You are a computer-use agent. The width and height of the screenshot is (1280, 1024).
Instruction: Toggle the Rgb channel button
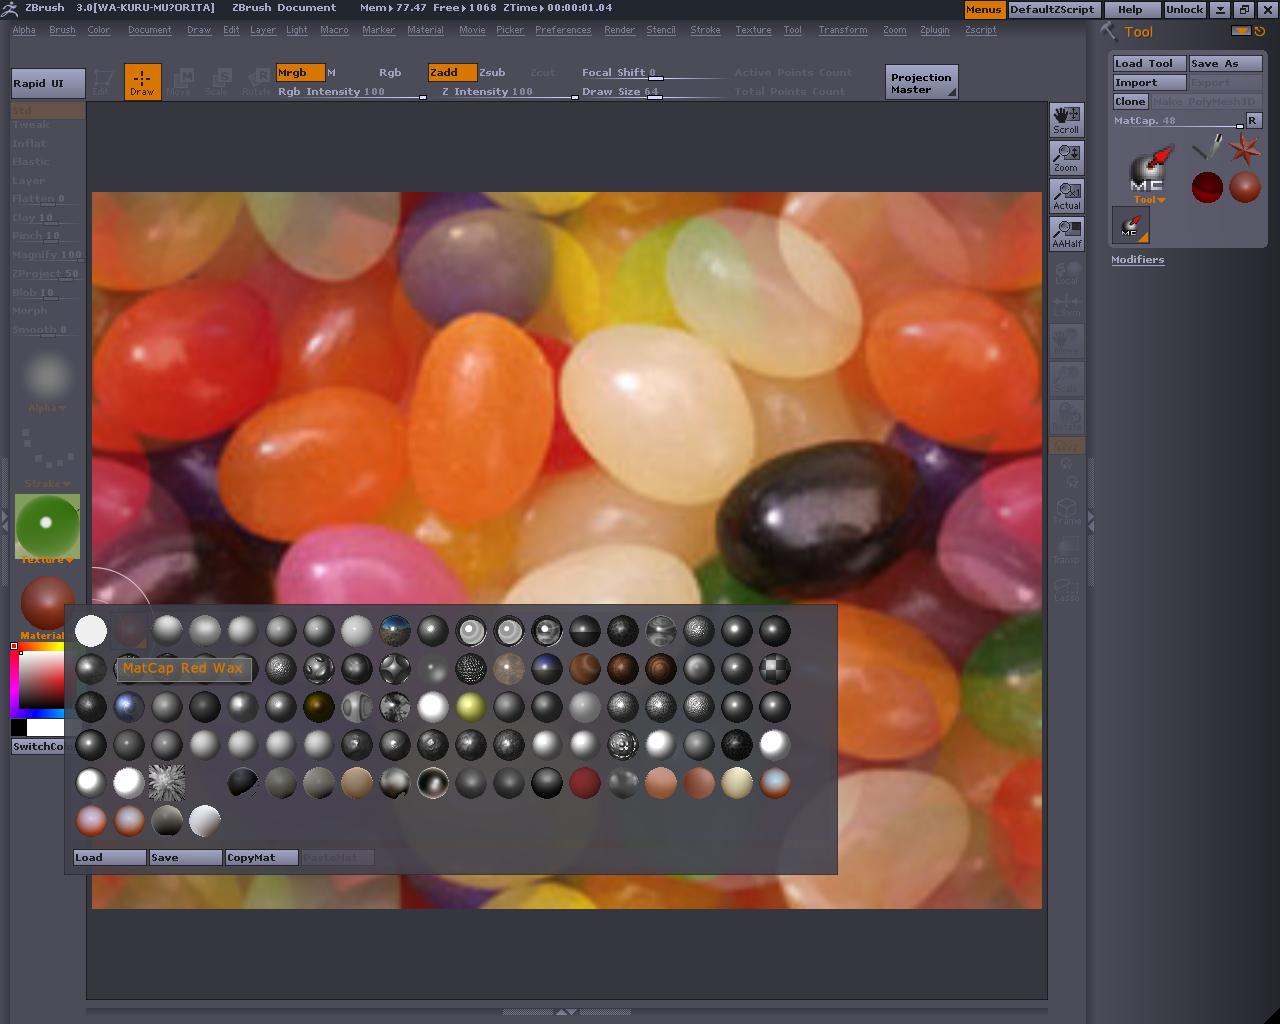tap(390, 73)
